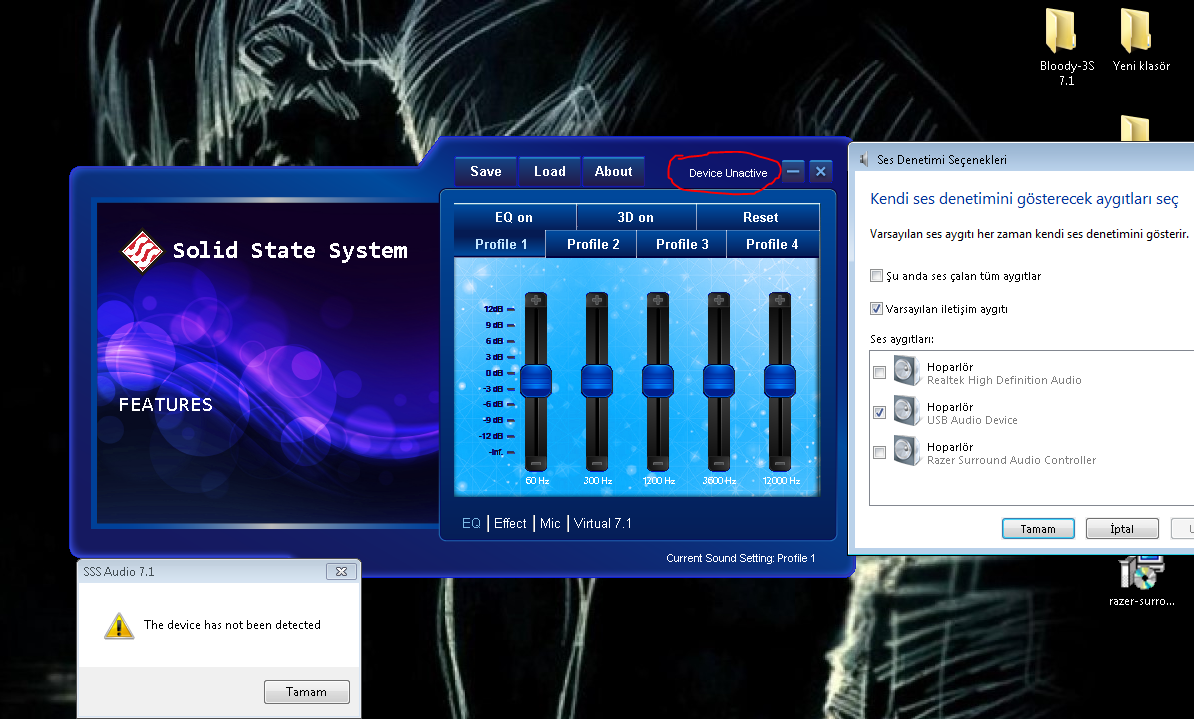
Task: Click the speaker icon in Ses Denetimi title bar
Action: click(864, 159)
